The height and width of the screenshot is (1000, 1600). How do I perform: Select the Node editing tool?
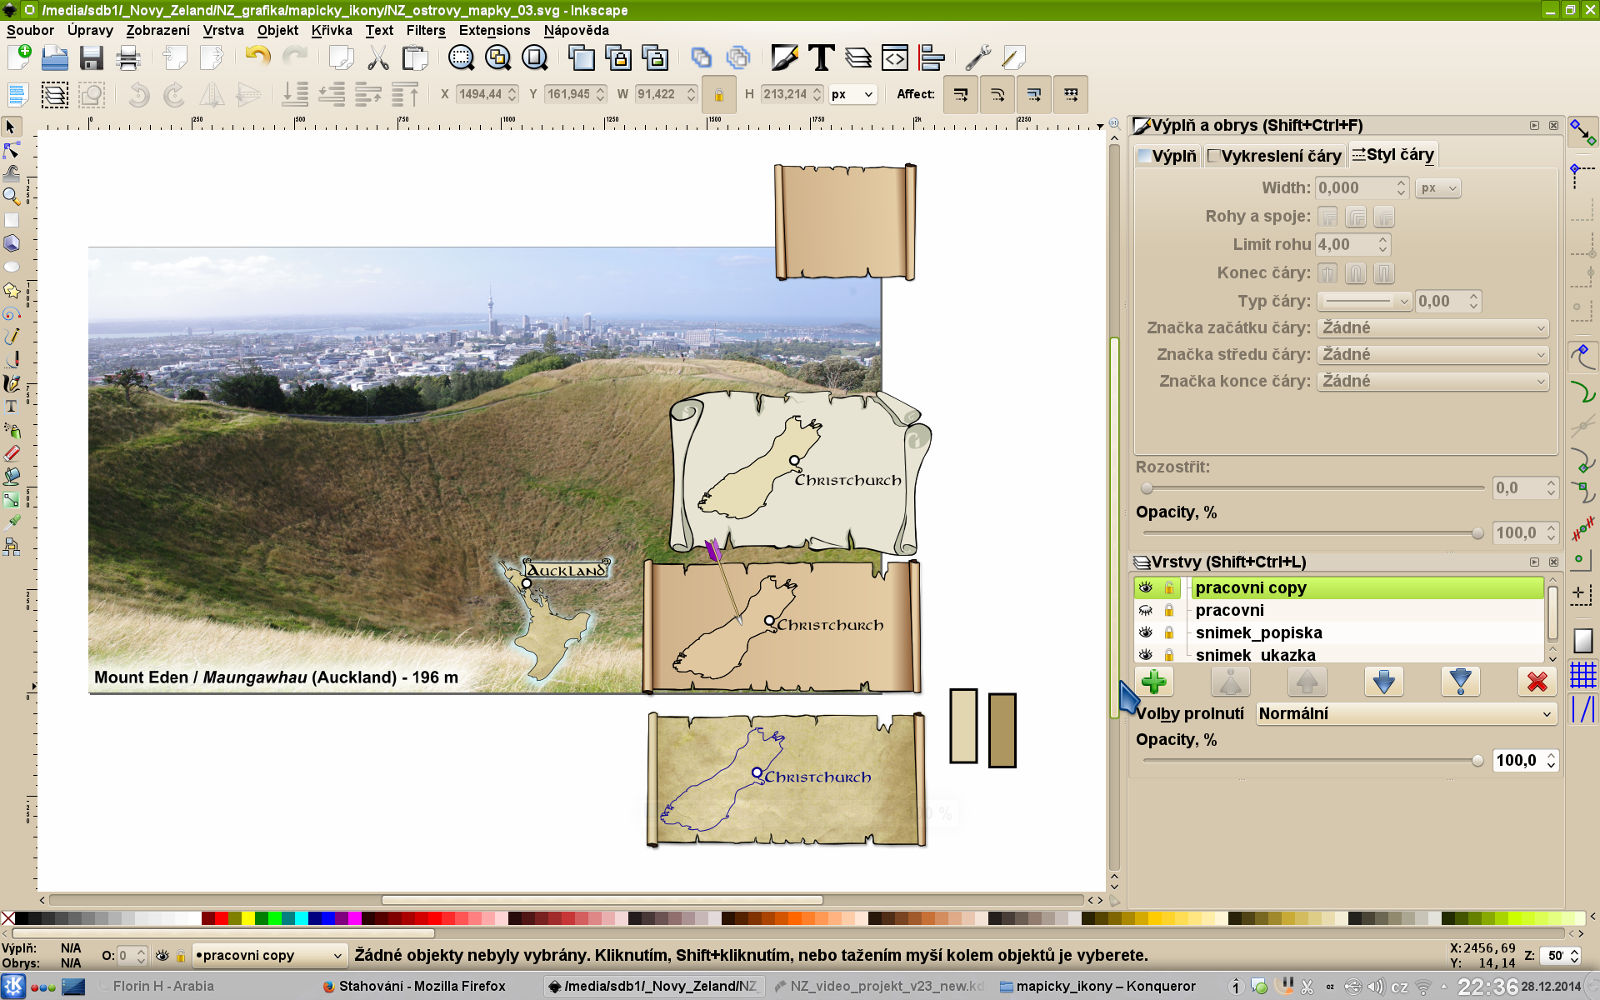(12, 151)
